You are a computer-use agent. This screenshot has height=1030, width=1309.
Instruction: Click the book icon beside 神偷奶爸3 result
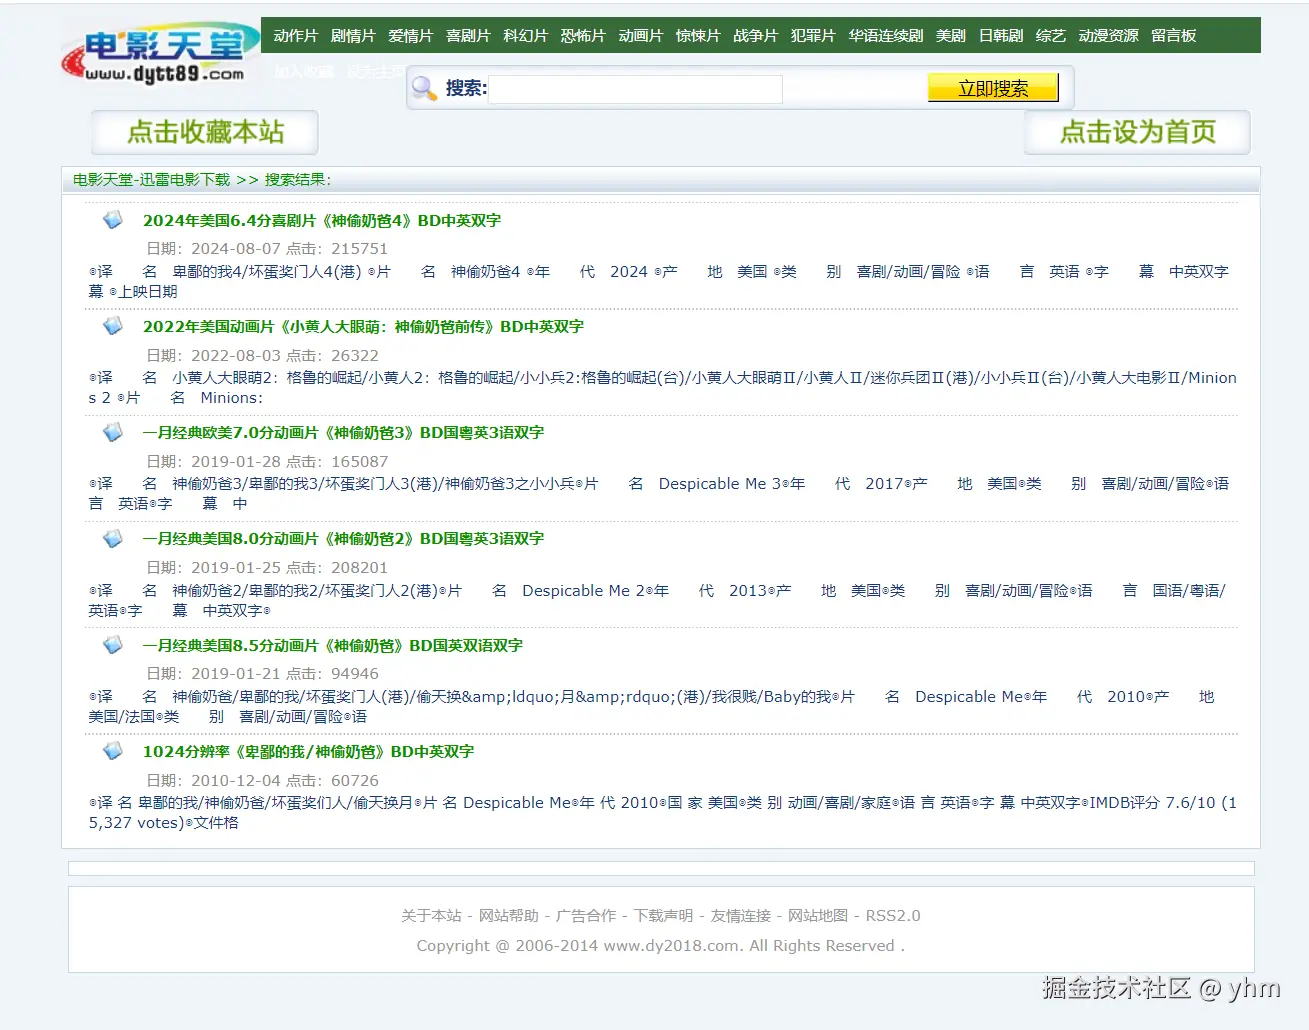point(113,432)
